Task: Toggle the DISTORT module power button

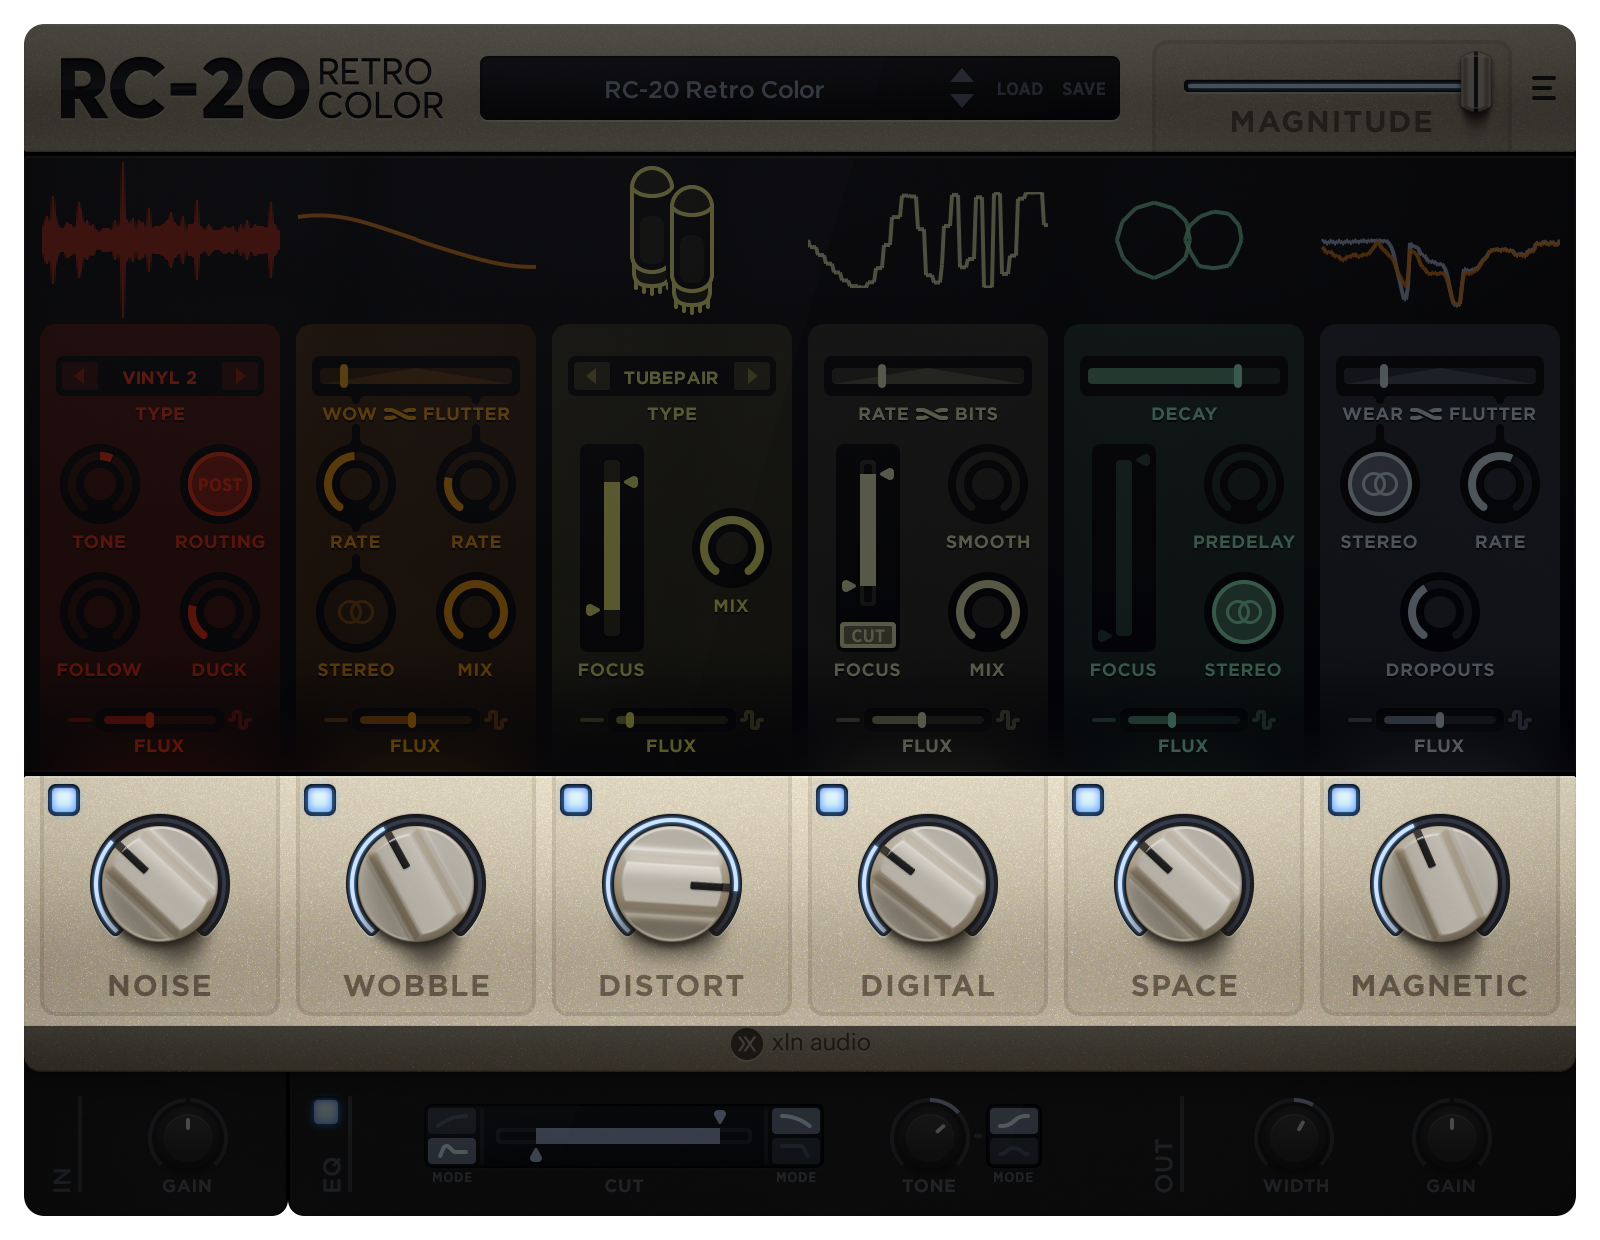Action: (x=576, y=800)
